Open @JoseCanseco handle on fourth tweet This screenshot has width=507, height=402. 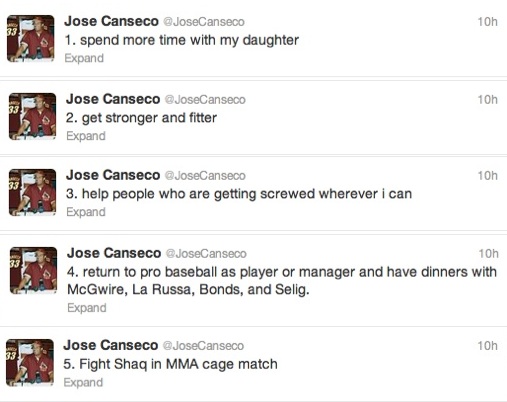(x=206, y=254)
